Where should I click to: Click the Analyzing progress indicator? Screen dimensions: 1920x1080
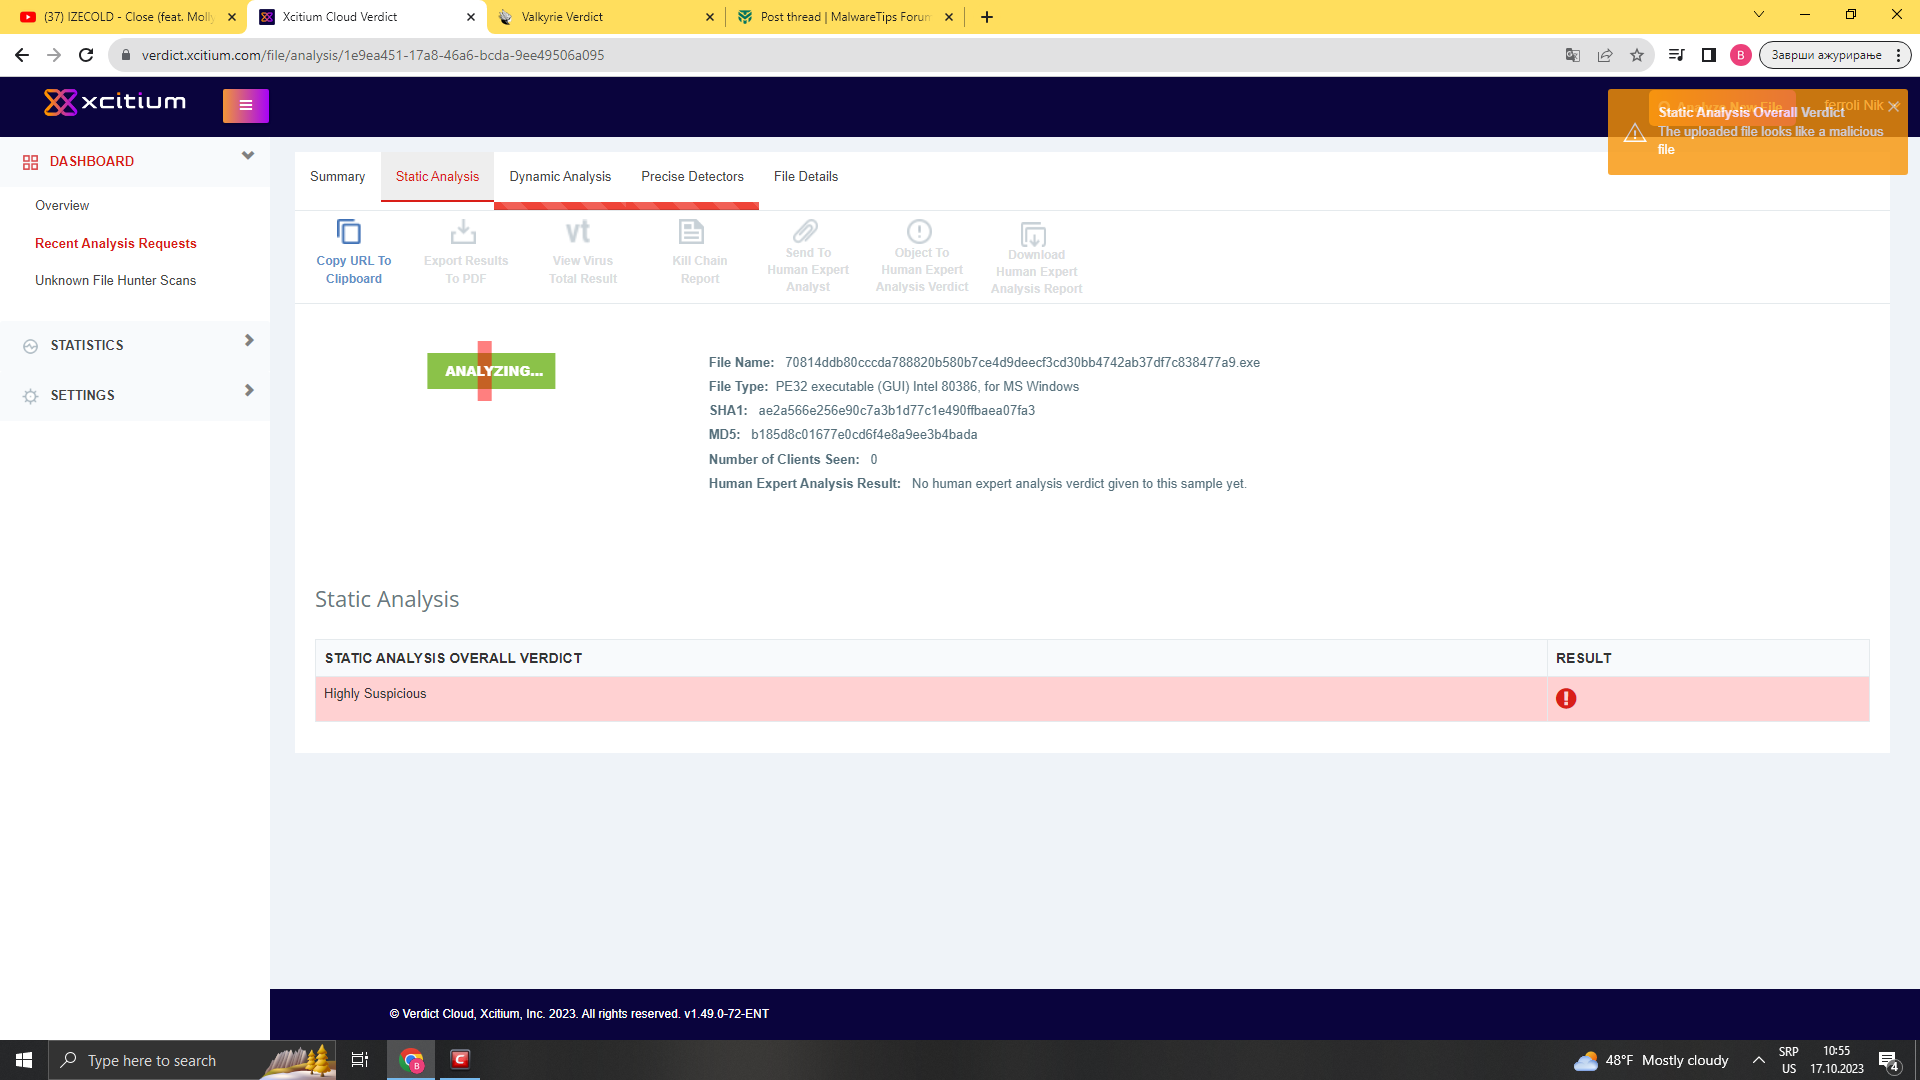coord(491,371)
